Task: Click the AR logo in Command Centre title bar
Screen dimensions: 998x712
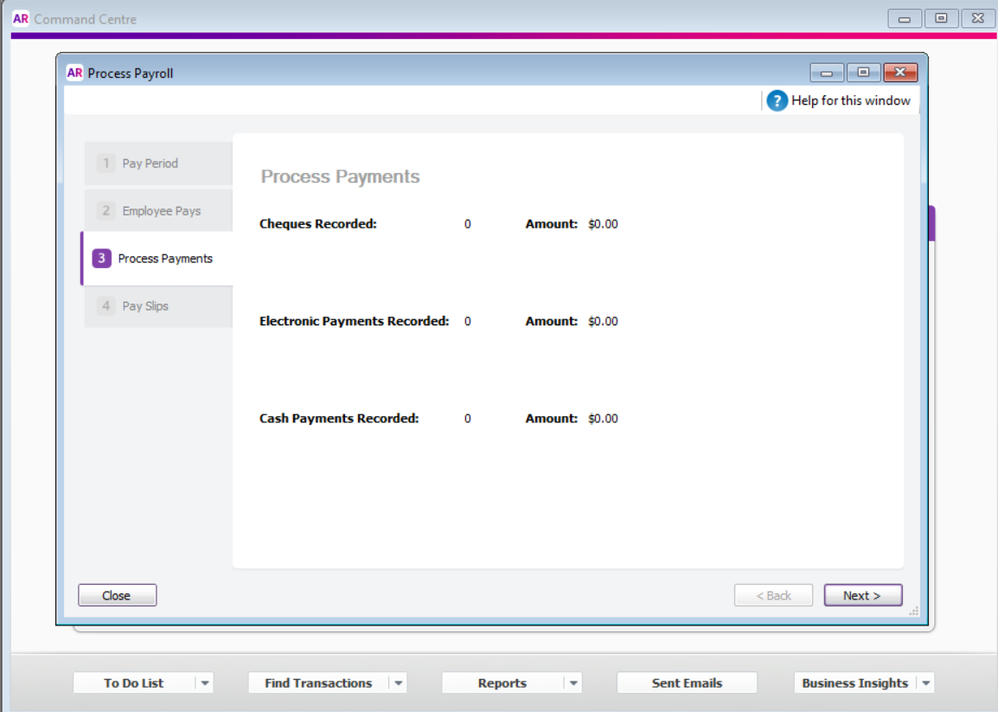Action: [20, 19]
